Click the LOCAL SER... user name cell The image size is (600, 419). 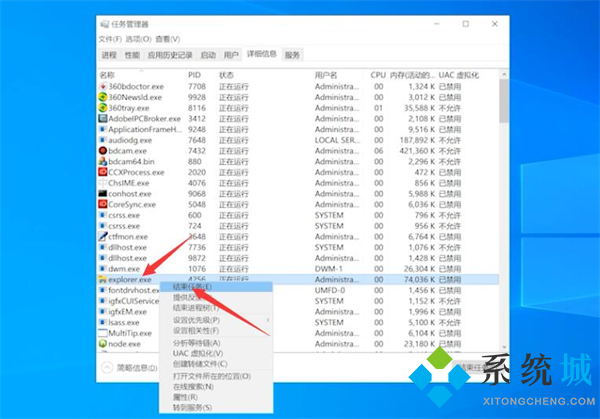click(338, 140)
